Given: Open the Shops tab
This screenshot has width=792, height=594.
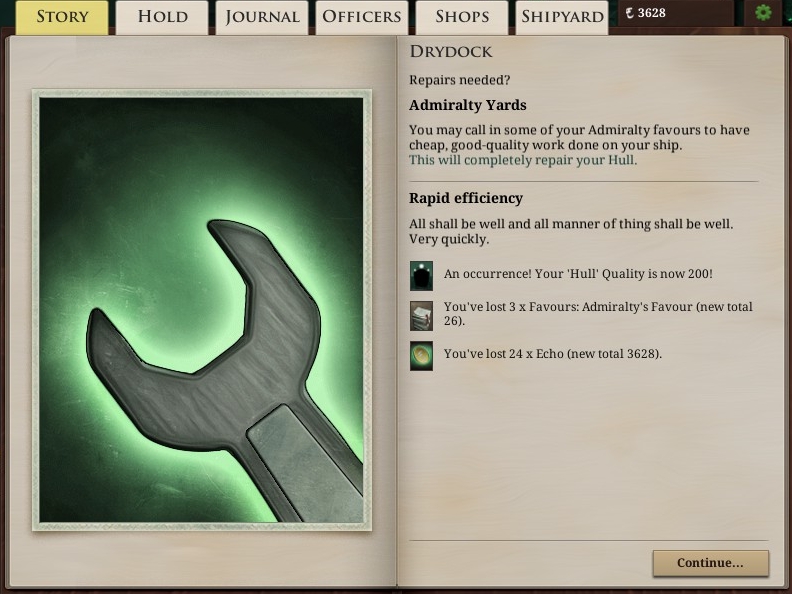Looking at the screenshot, I should [x=462, y=17].
